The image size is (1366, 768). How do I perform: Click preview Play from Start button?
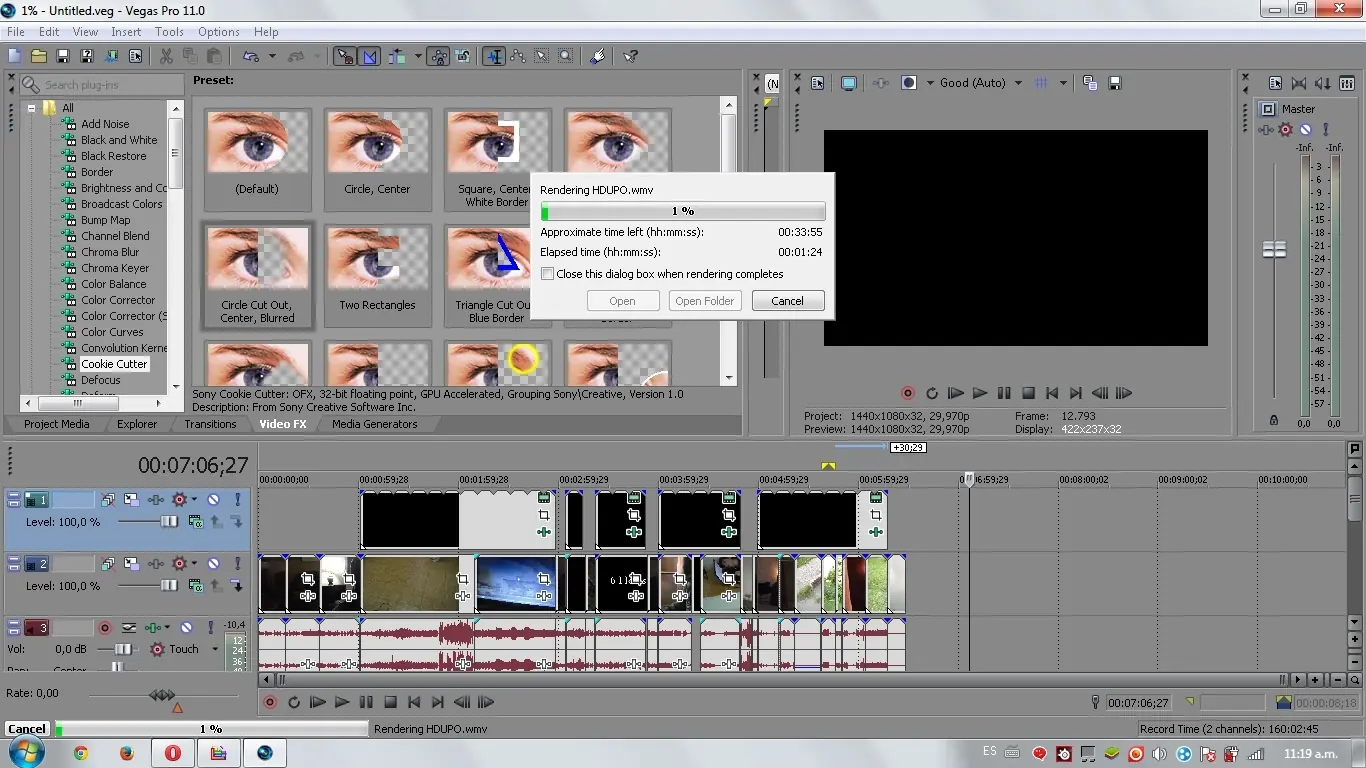[x=956, y=394]
